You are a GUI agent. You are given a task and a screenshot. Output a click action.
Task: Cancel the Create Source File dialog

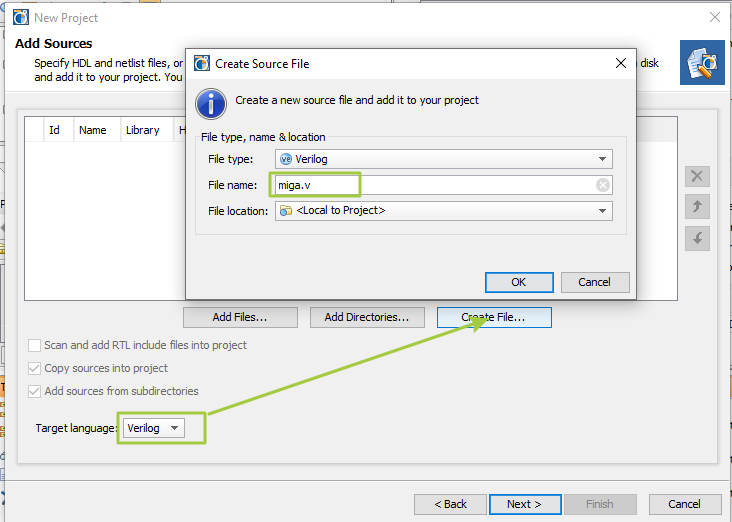595,282
